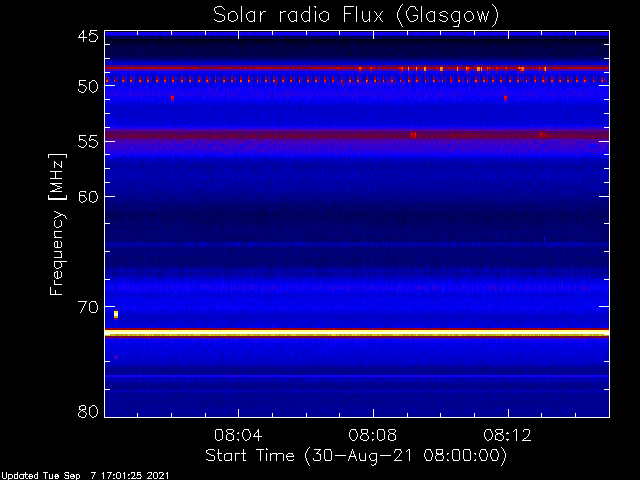Image resolution: width=640 pixels, height=480 pixels.
Task: Select the 60 frequency axis label
Action: coord(88,196)
